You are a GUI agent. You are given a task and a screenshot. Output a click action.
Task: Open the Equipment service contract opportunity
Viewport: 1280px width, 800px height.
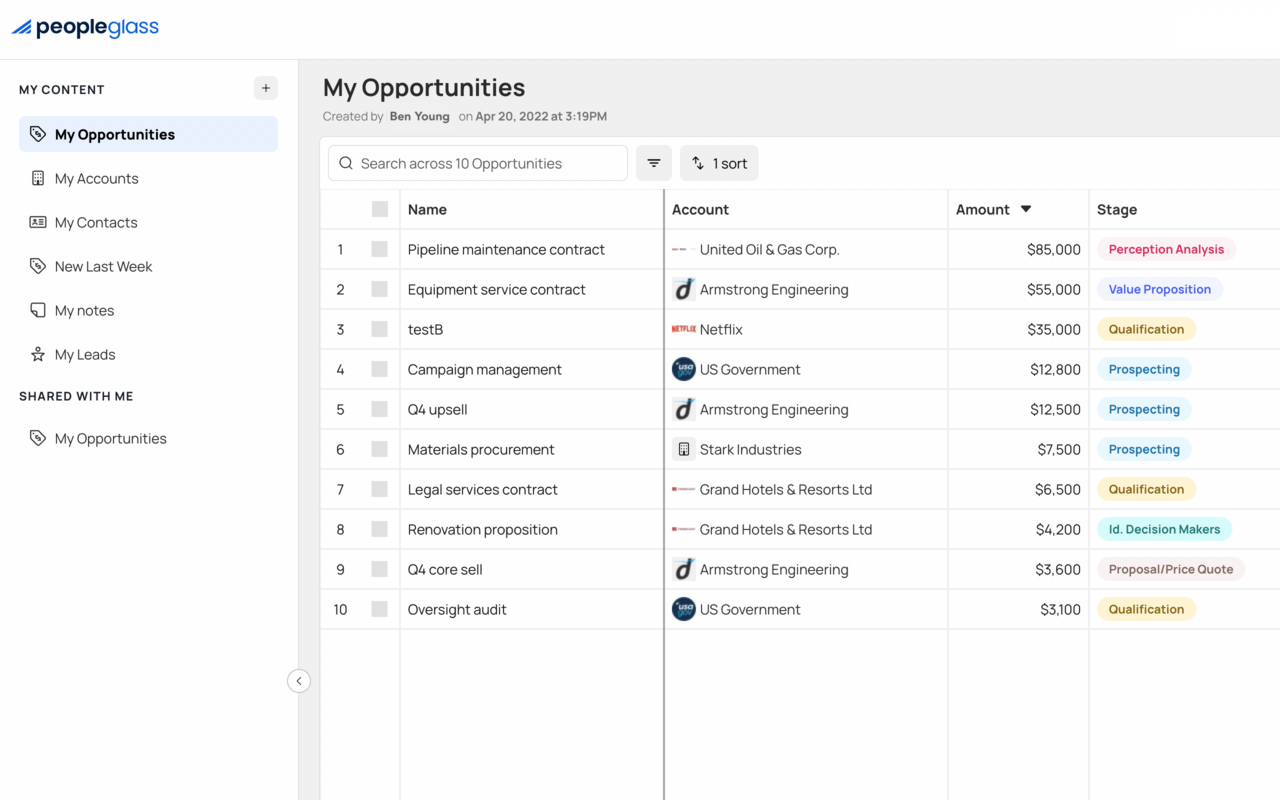[x=496, y=289]
